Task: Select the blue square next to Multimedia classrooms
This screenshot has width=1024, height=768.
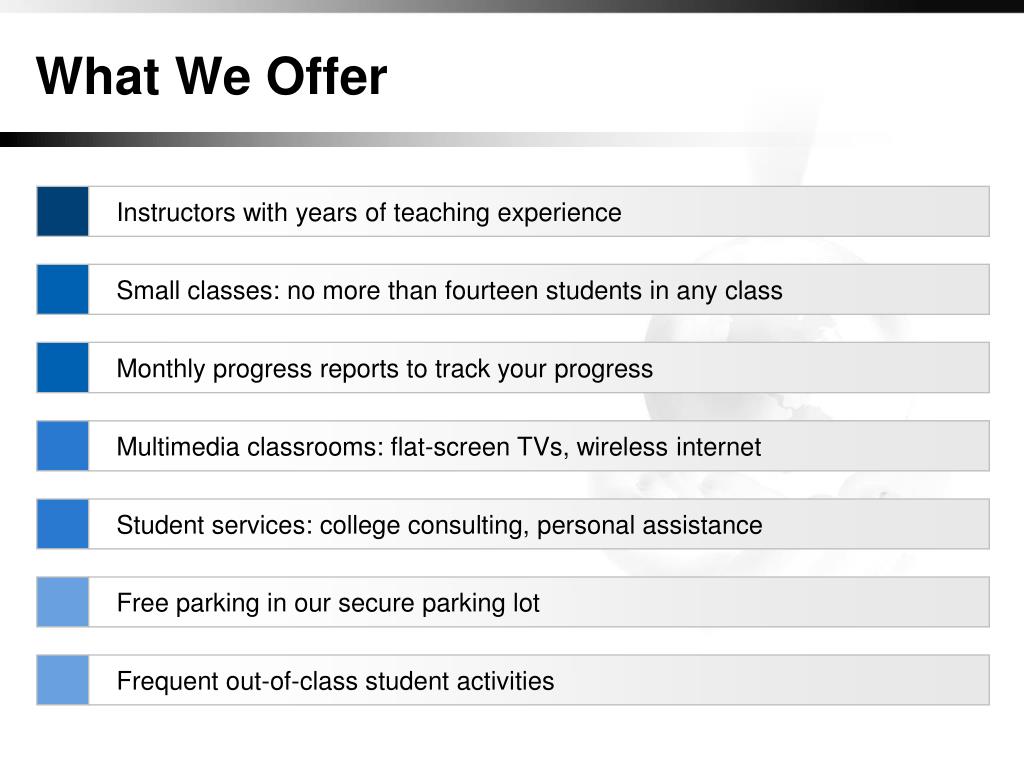Action: click(63, 445)
